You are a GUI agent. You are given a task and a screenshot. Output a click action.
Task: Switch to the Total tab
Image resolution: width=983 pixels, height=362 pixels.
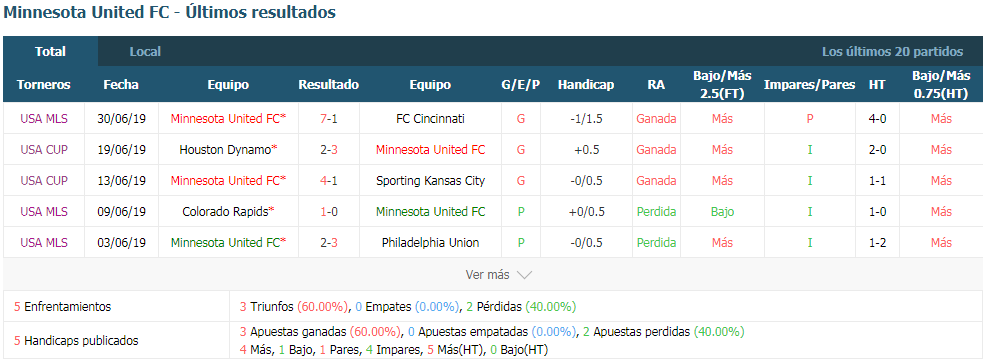pyautogui.click(x=50, y=51)
